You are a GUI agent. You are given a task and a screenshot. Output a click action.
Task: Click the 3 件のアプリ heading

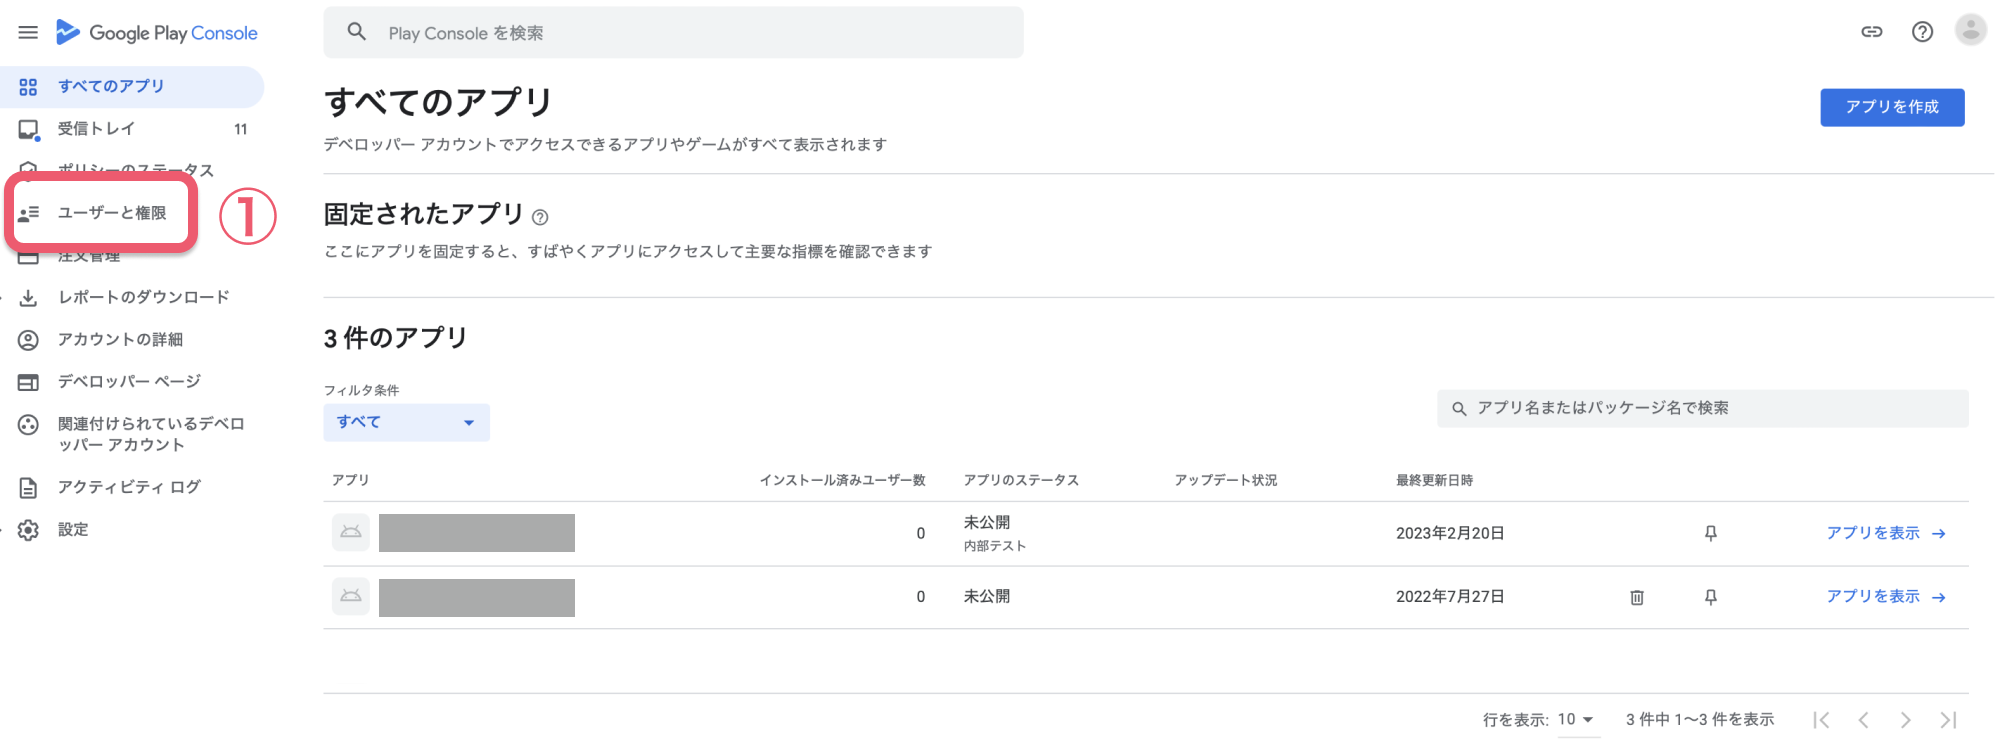point(396,338)
